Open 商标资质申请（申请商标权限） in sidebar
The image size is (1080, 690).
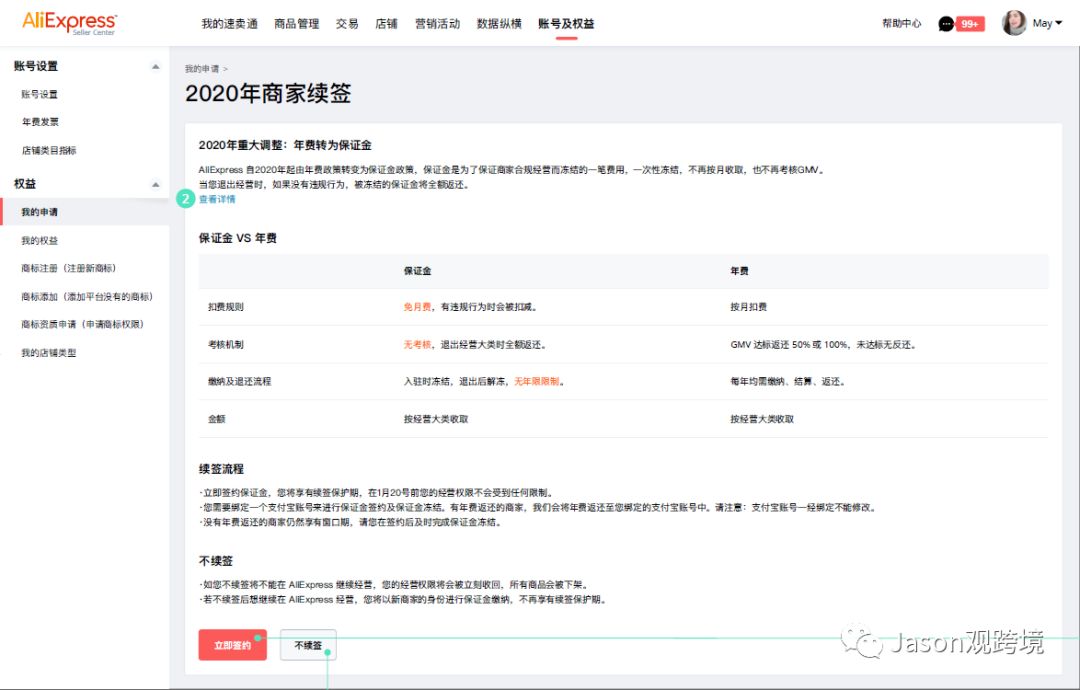click(x=83, y=324)
